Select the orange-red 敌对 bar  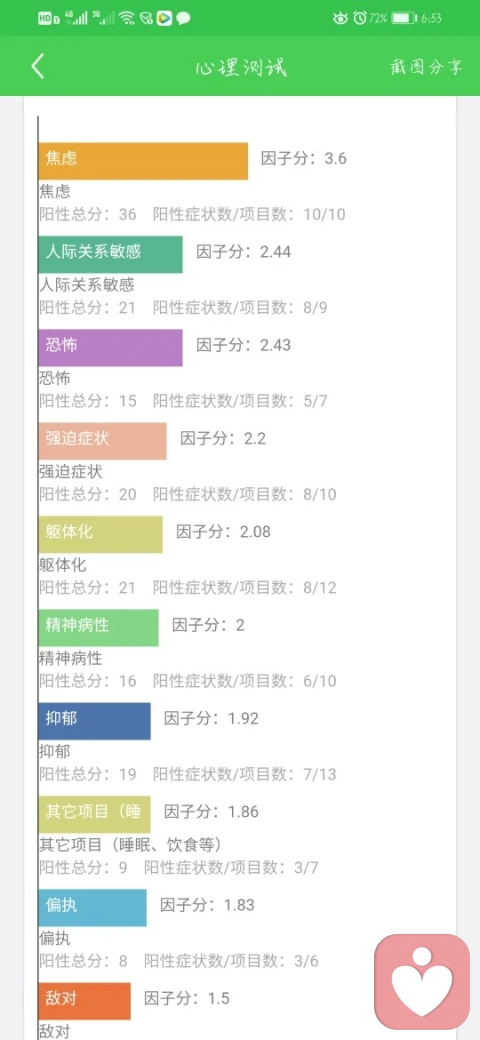[85, 1001]
